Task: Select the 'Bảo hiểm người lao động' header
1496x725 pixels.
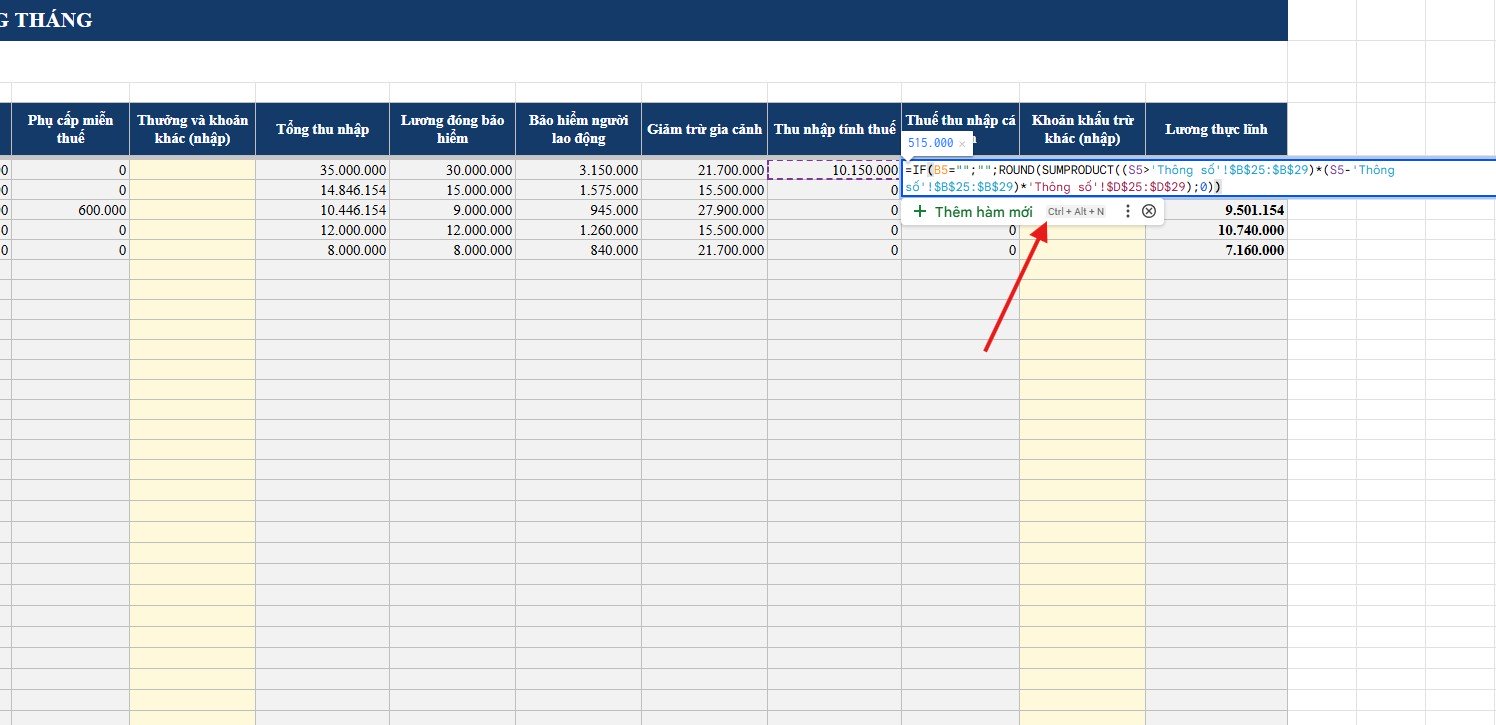Action: [x=579, y=129]
